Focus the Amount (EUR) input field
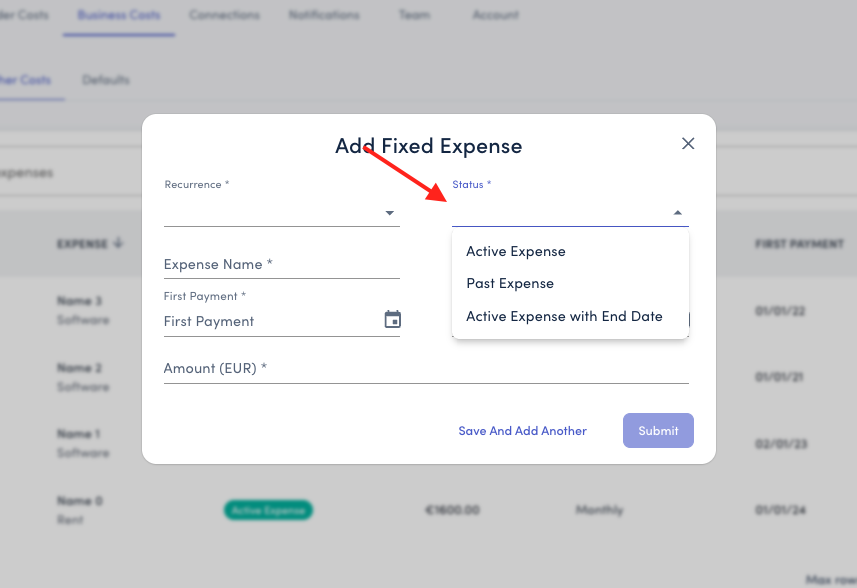The width and height of the screenshot is (857, 588). (x=426, y=369)
